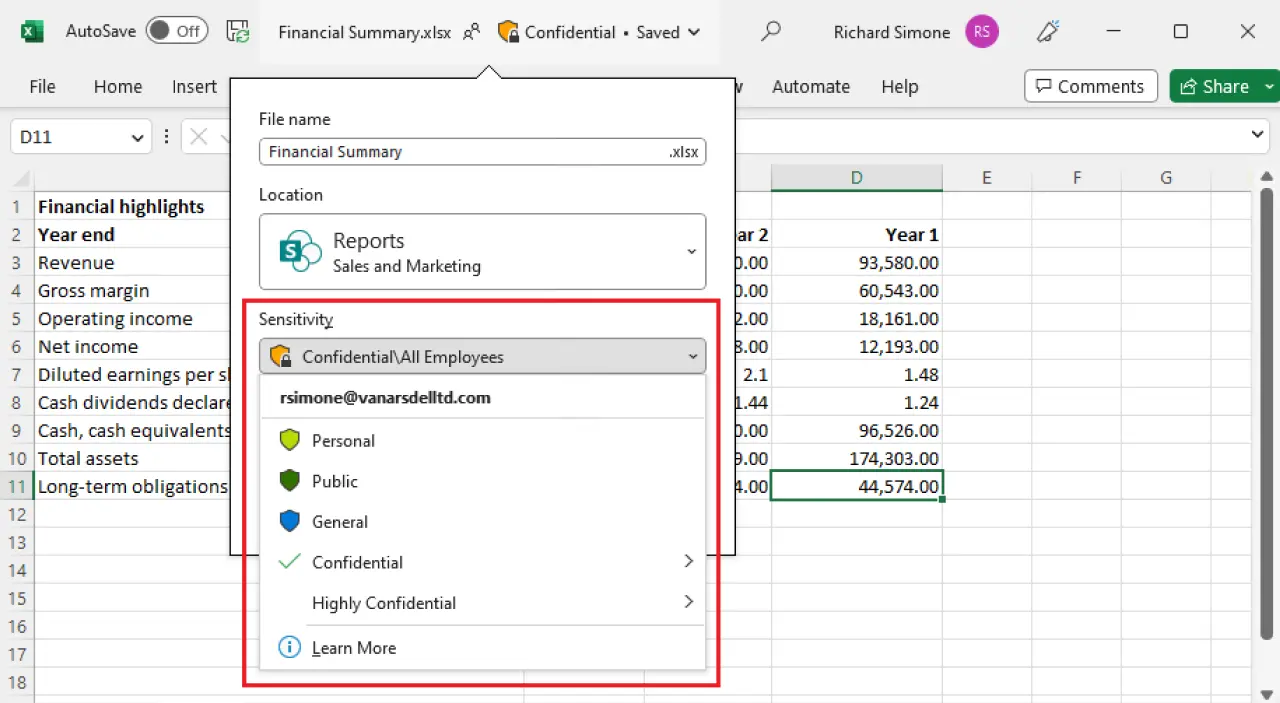Click the Excel app icon
The width and height of the screenshot is (1280, 703).
tap(32, 32)
